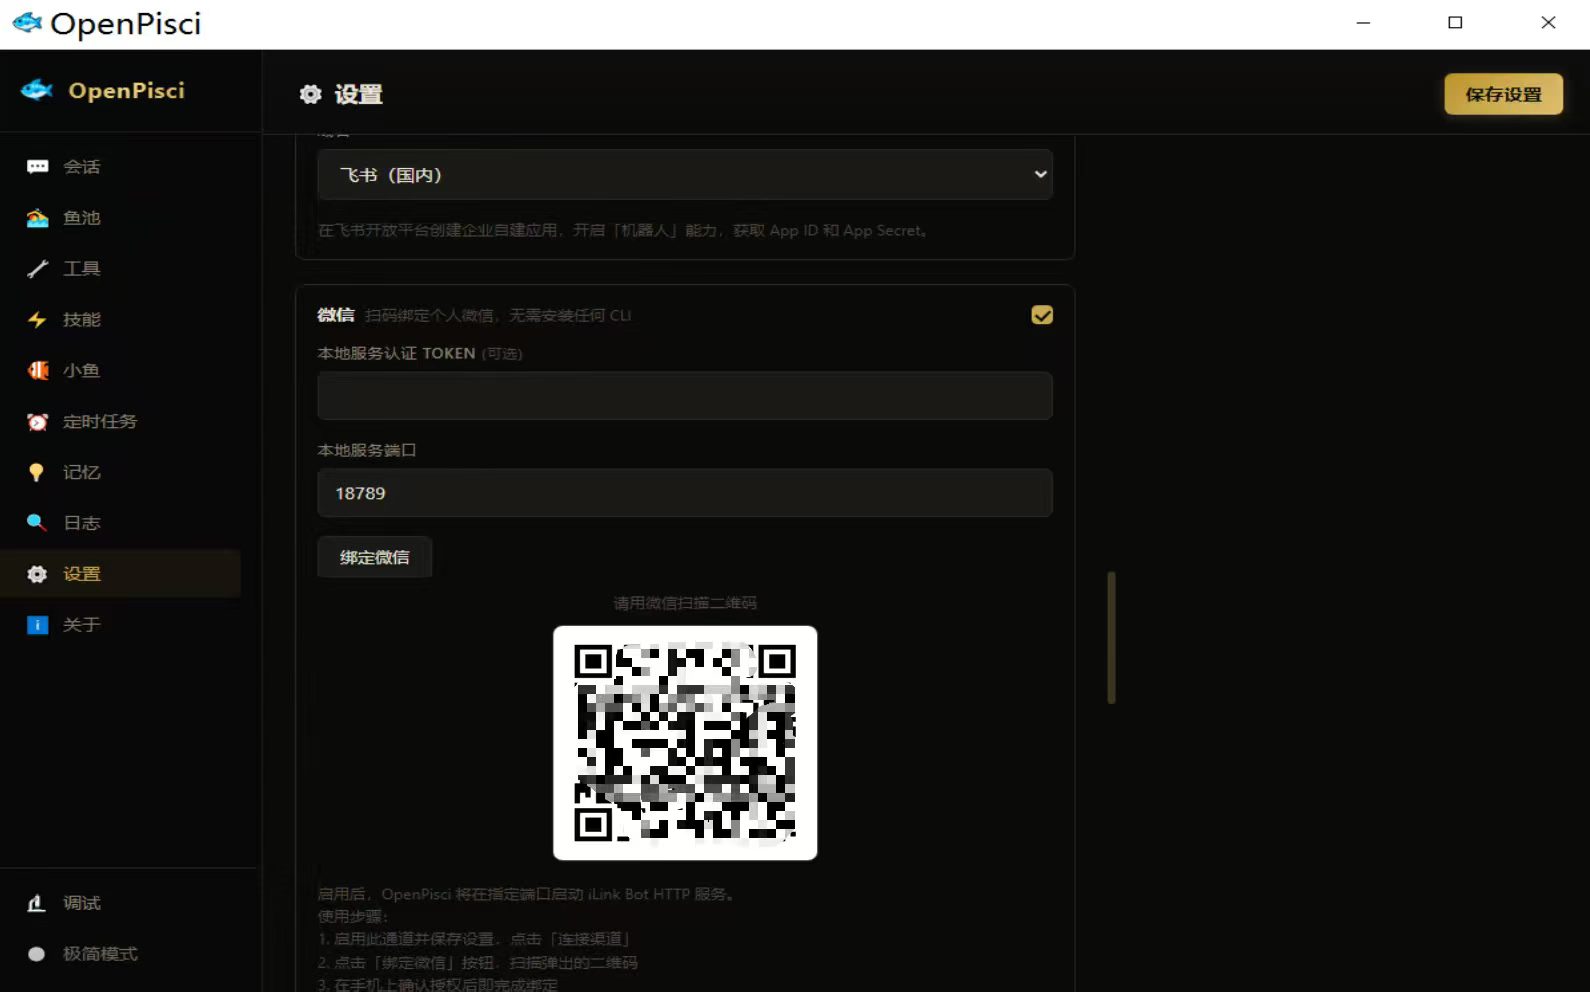This screenshot has height=992, width=1590.
Task: Expand the 飞书（国内） dropdown
Action: click(685, 175)
